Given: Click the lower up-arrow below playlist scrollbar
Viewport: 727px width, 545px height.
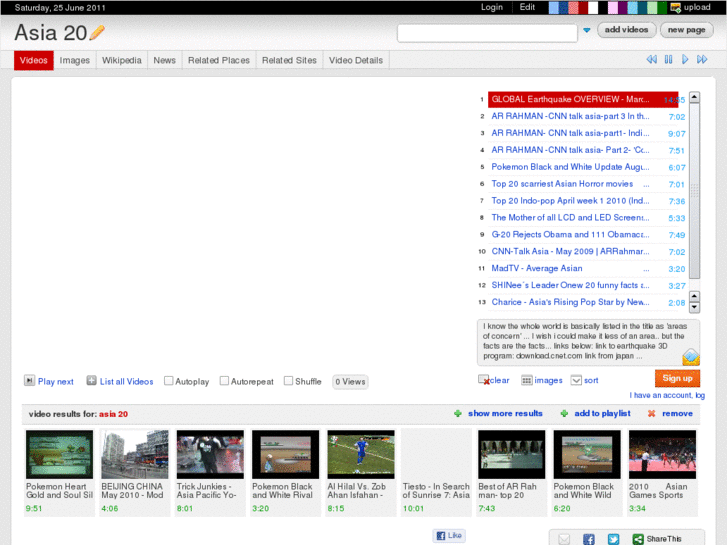Looking at the screenshot, I should coord(694,296).
